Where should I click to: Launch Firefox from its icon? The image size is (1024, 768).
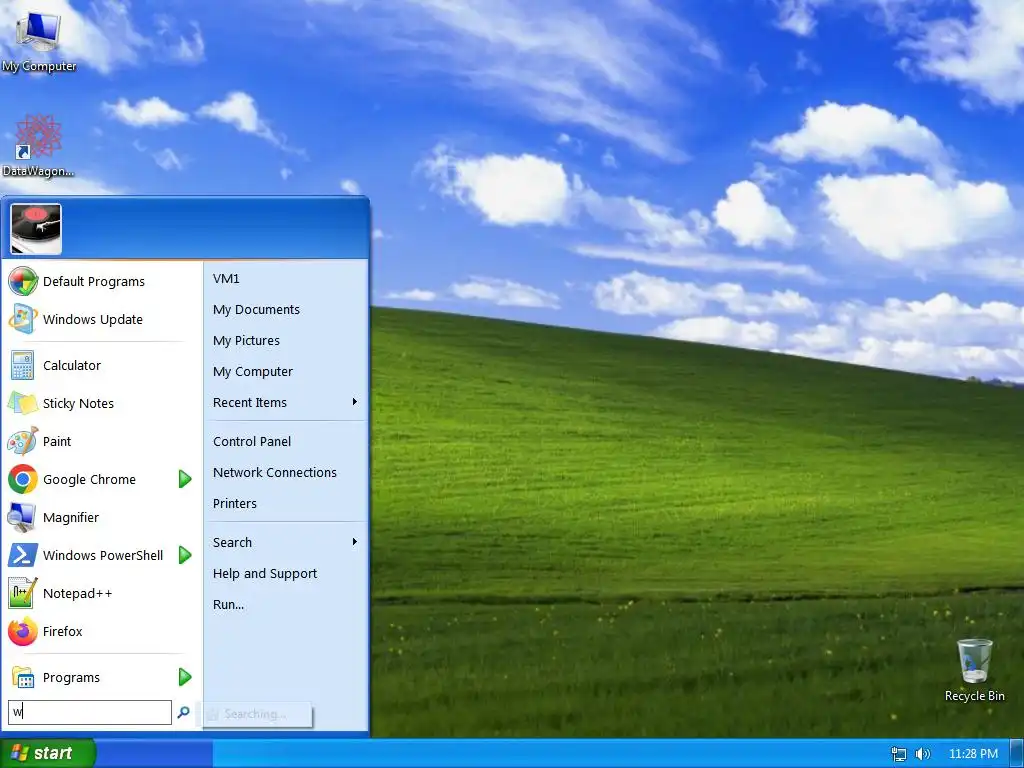point(23,632)
